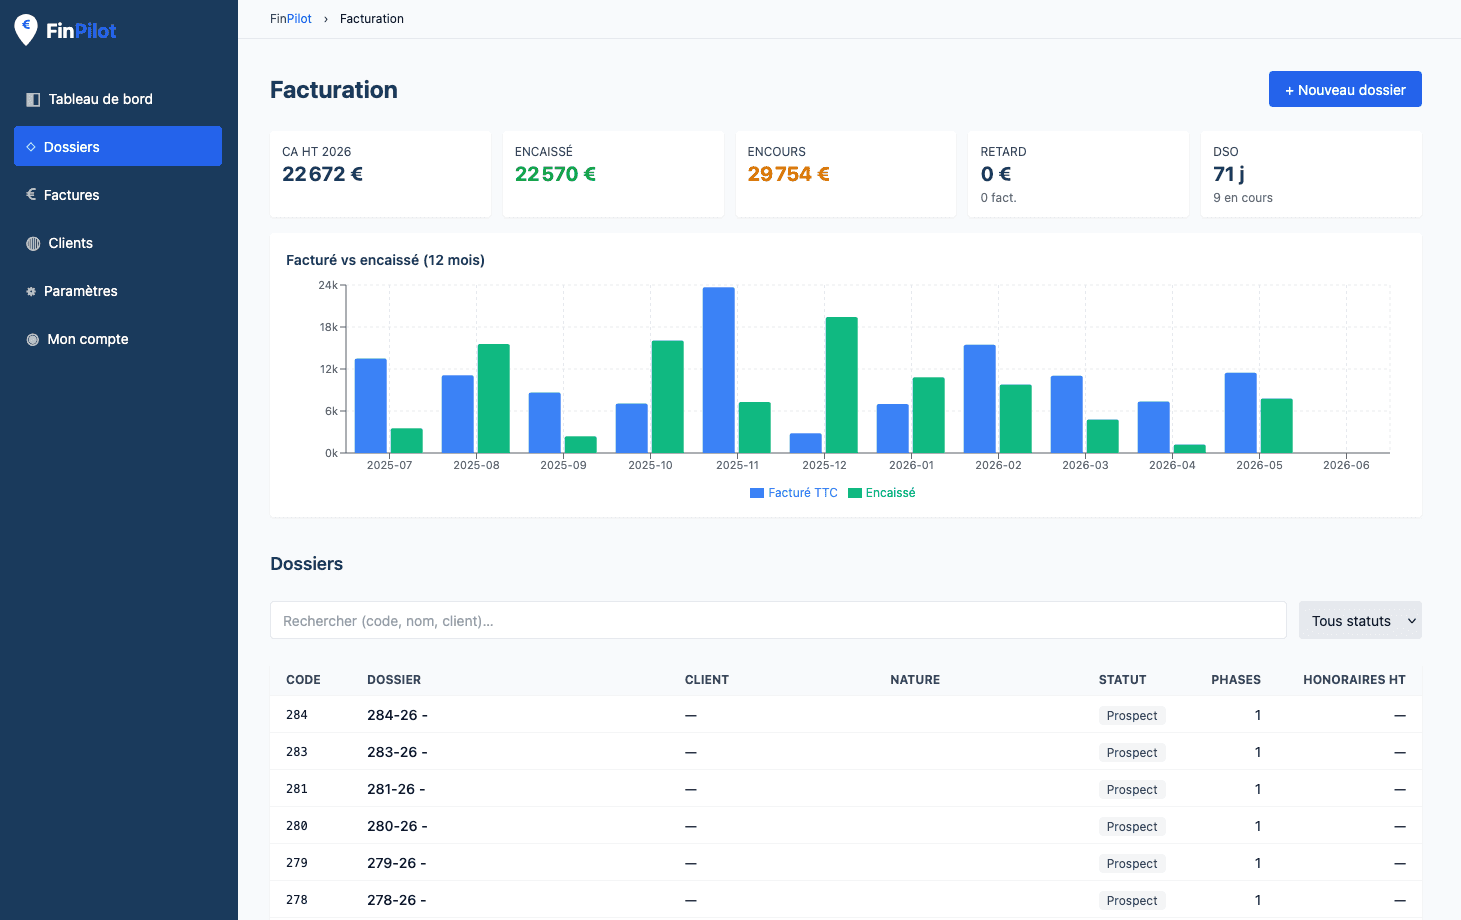Open dossier 280-26 row

(846, 826)
